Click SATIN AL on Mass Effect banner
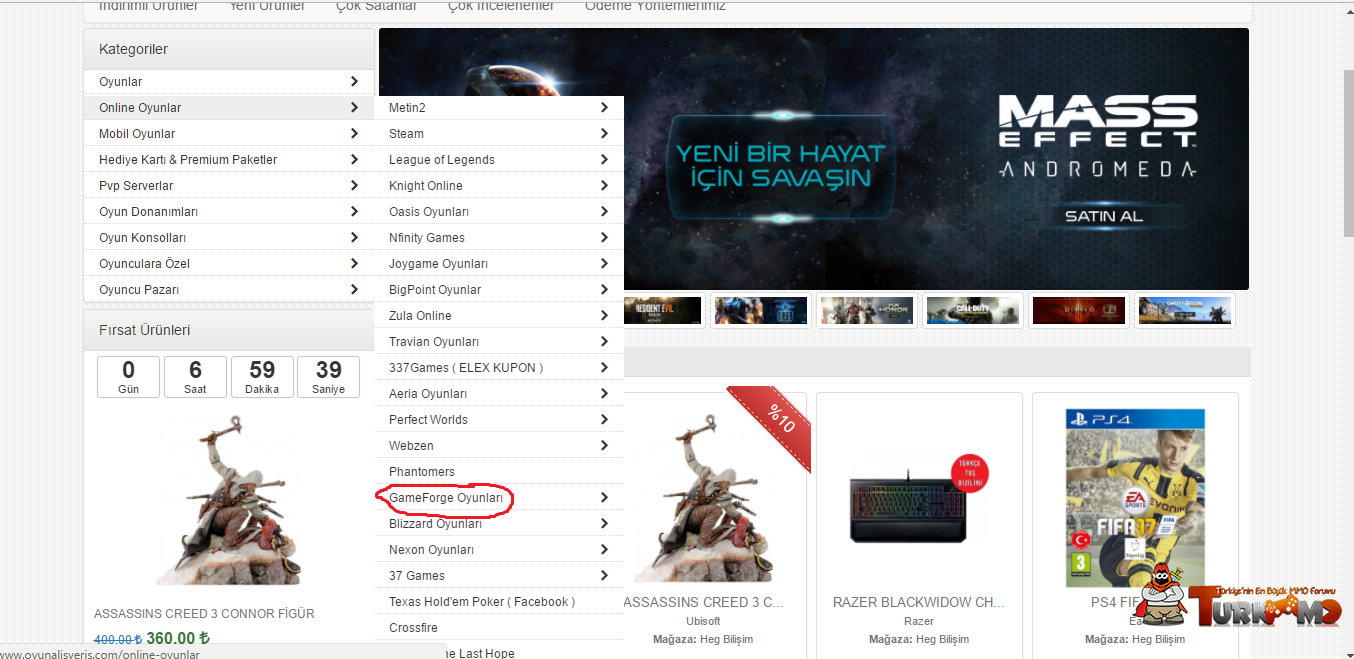 point(1103,216)
